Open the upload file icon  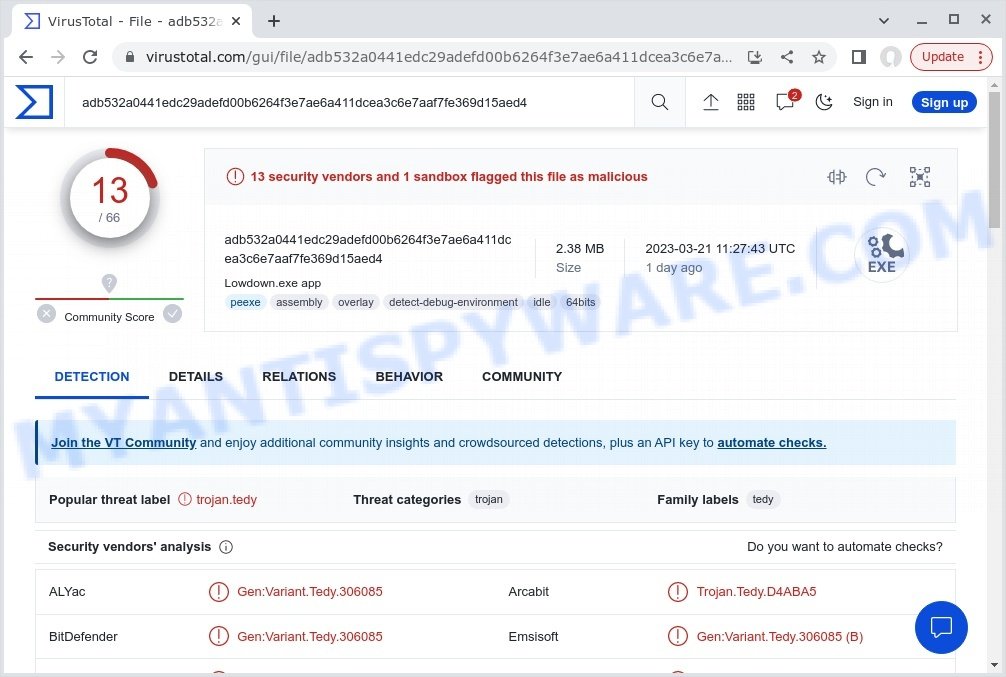710,102
